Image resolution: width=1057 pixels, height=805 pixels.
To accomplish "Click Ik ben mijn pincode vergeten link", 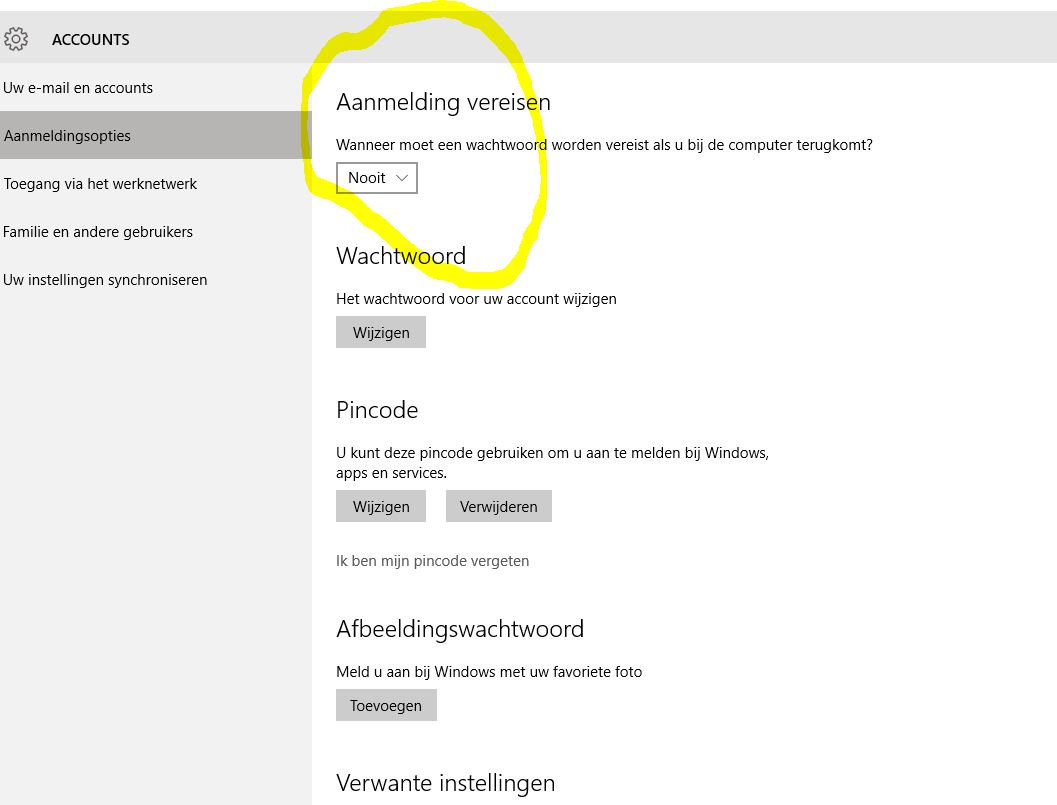I will click(x=432, y=561).
